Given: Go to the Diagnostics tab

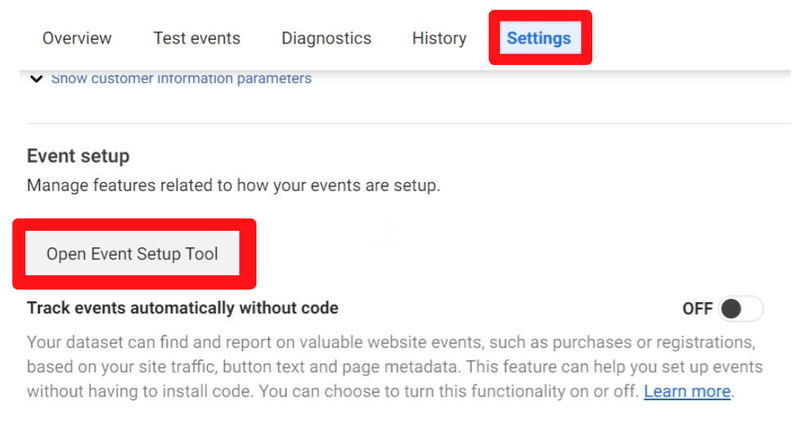Looking at the screenshot, I should coord(326,38).
